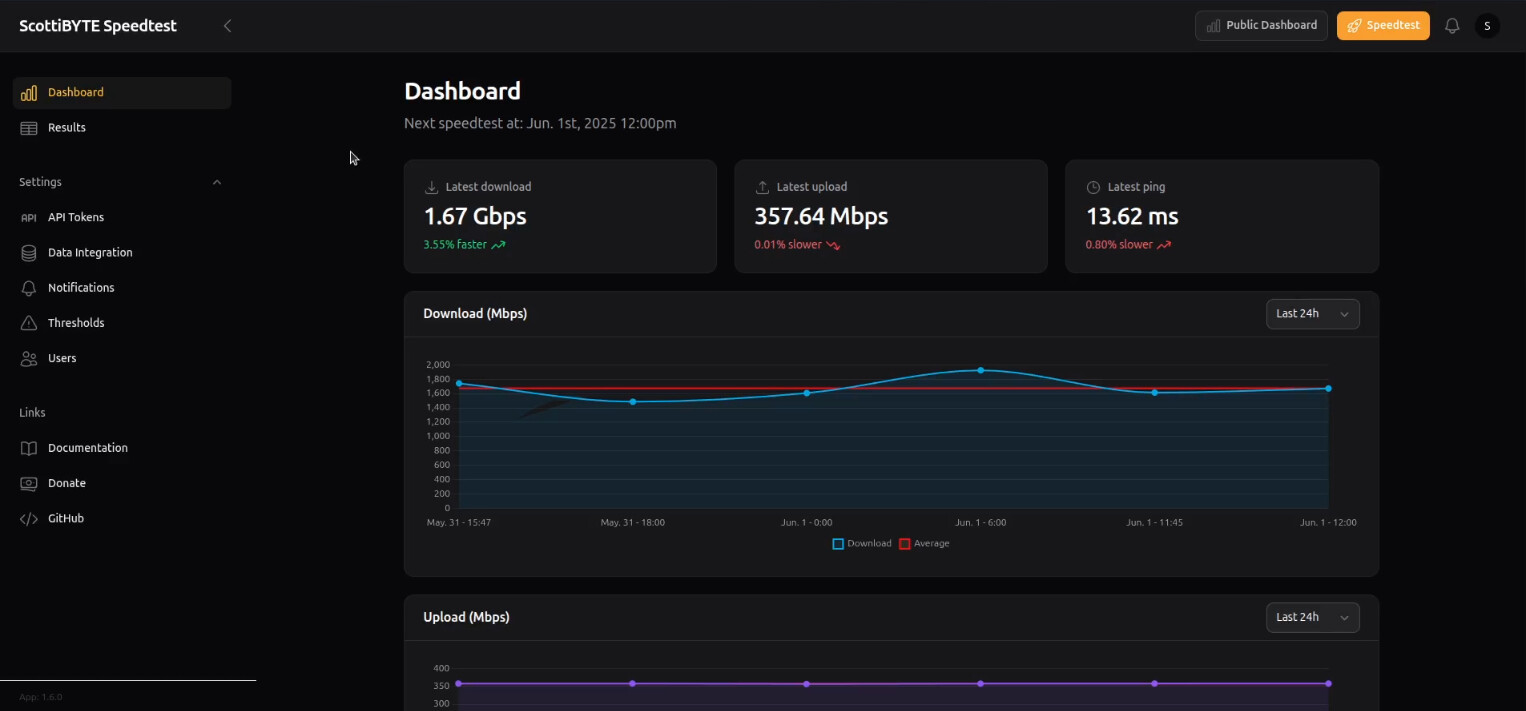Collapse the Settings section chevron
The image size is (1526, 711).
tap(217, 182)
